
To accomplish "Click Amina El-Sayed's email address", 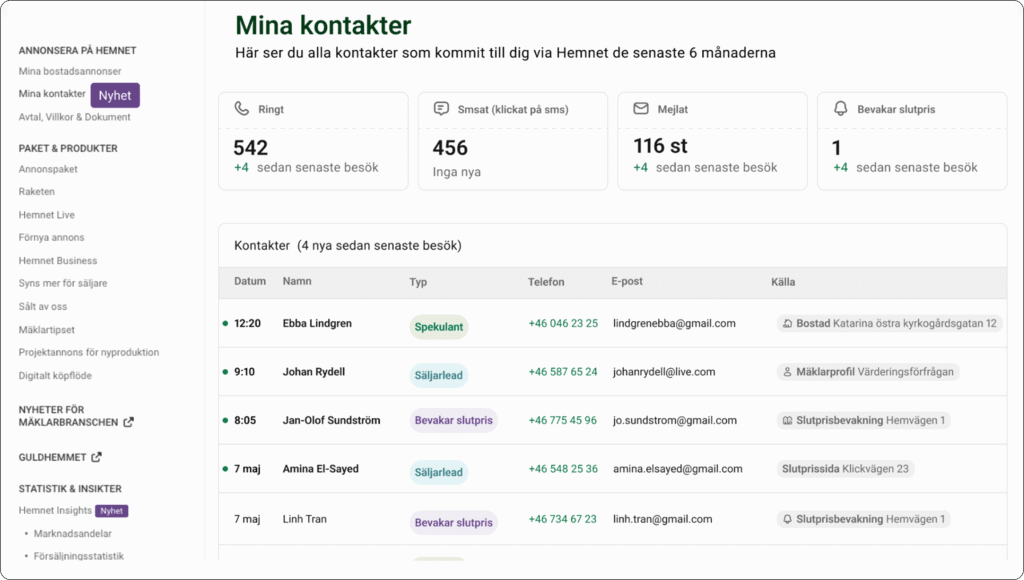I will tap(677, 468).
